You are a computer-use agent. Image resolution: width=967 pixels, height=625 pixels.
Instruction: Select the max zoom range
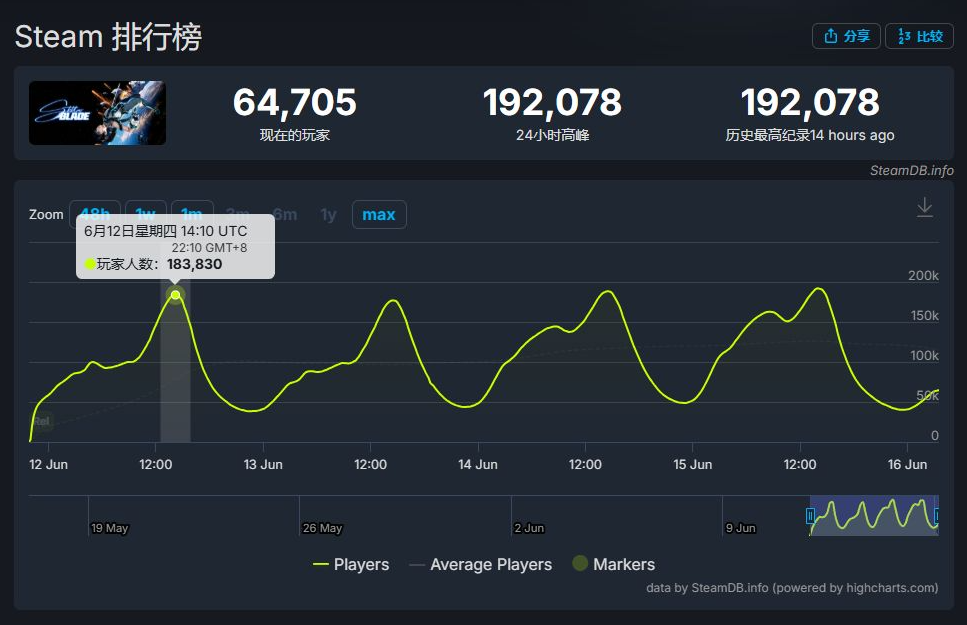point(379,215)
